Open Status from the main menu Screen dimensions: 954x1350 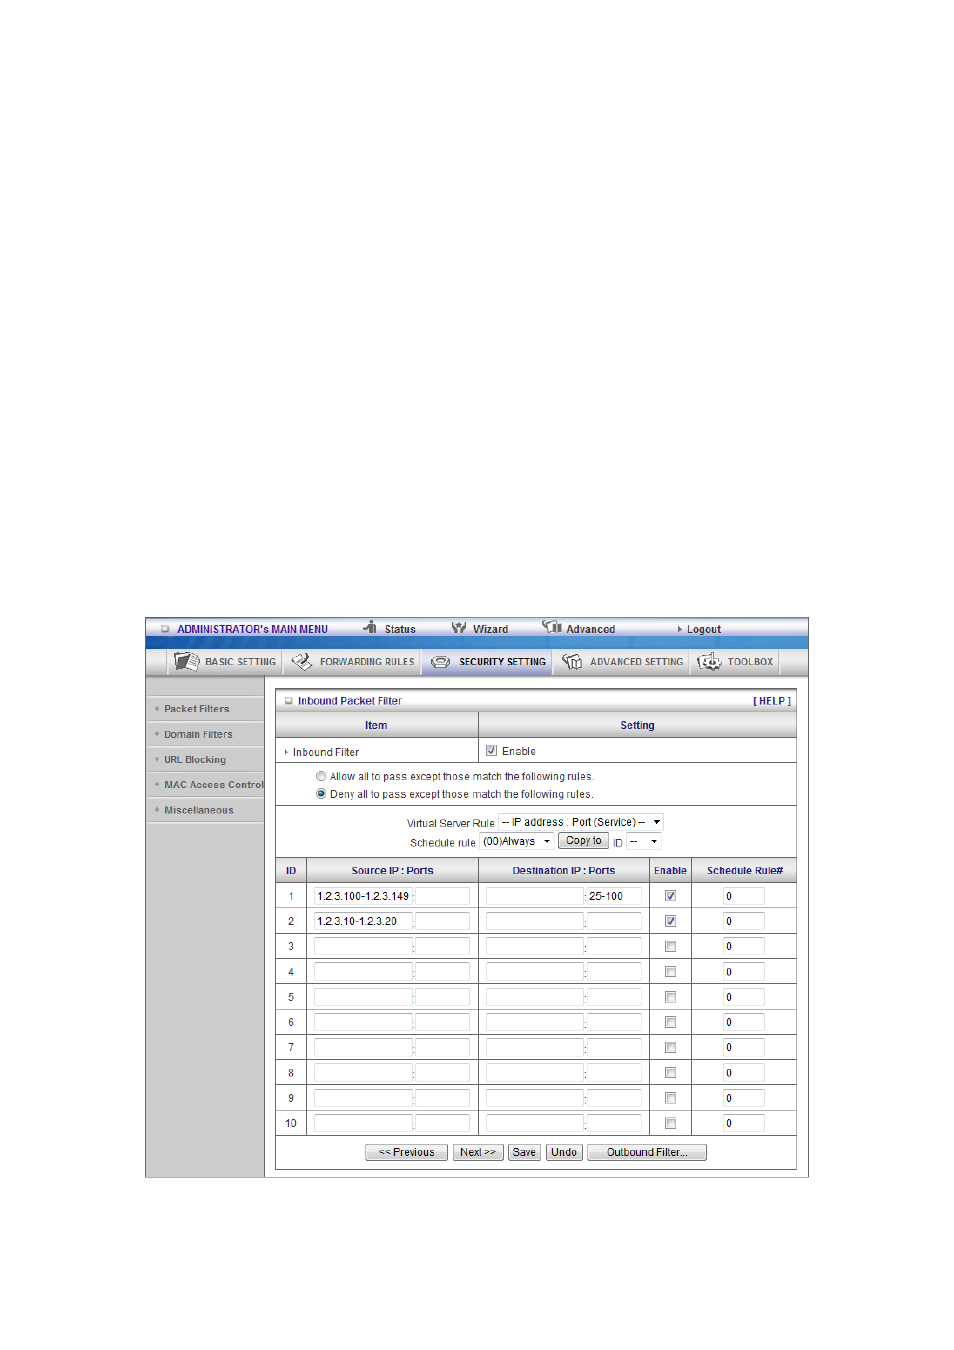tap(400, 630)
